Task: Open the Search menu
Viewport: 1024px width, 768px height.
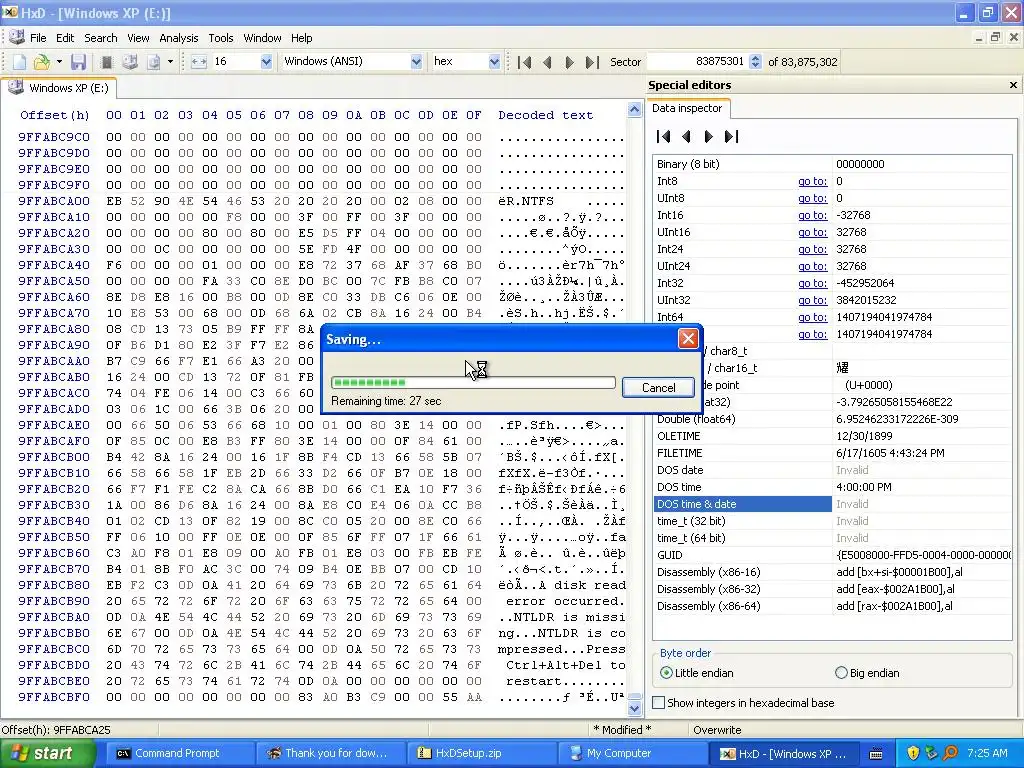Action: [101, 38]
